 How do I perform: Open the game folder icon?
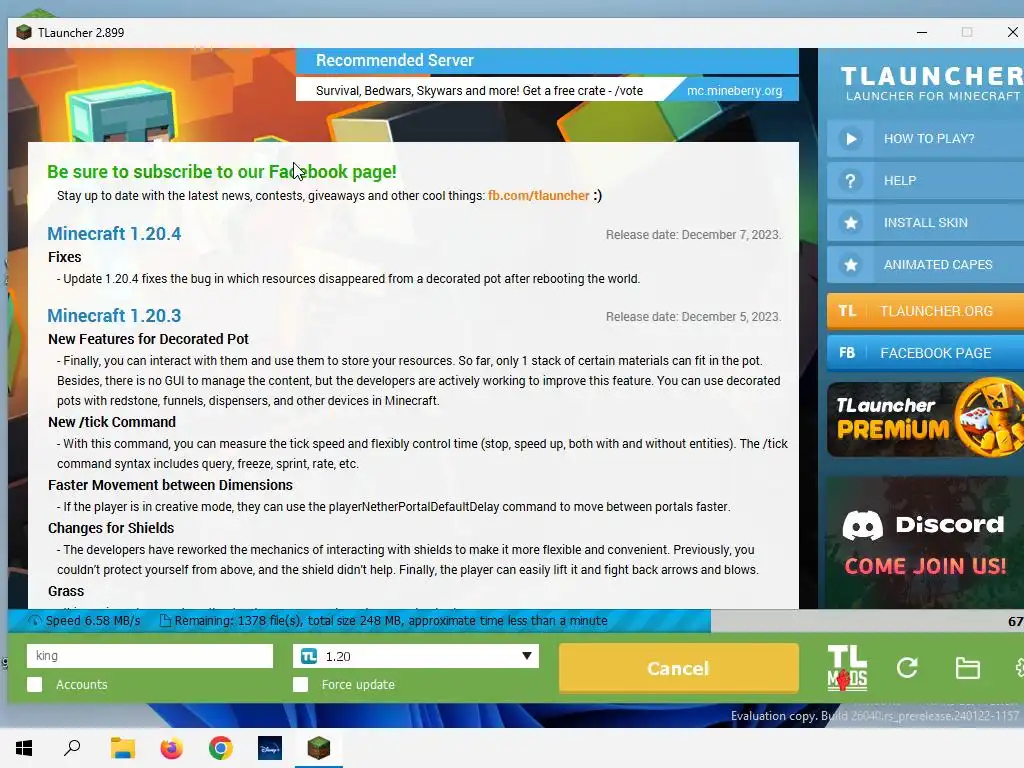(967, 668)
